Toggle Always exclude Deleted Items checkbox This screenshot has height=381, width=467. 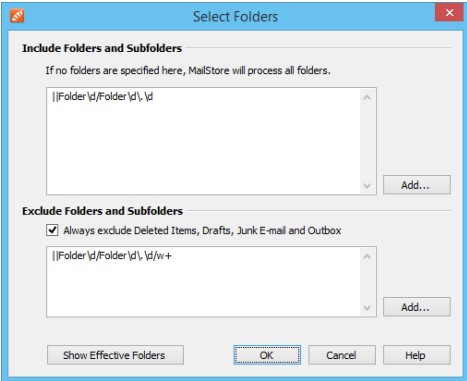[52, 230]
